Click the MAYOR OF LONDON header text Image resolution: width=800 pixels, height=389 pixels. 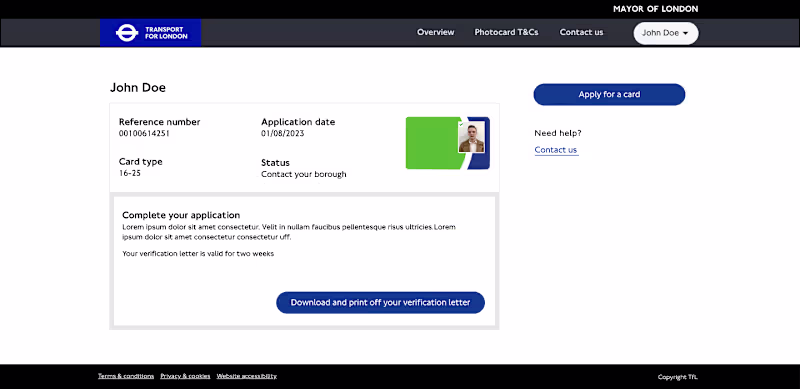[x=655, y=9]
